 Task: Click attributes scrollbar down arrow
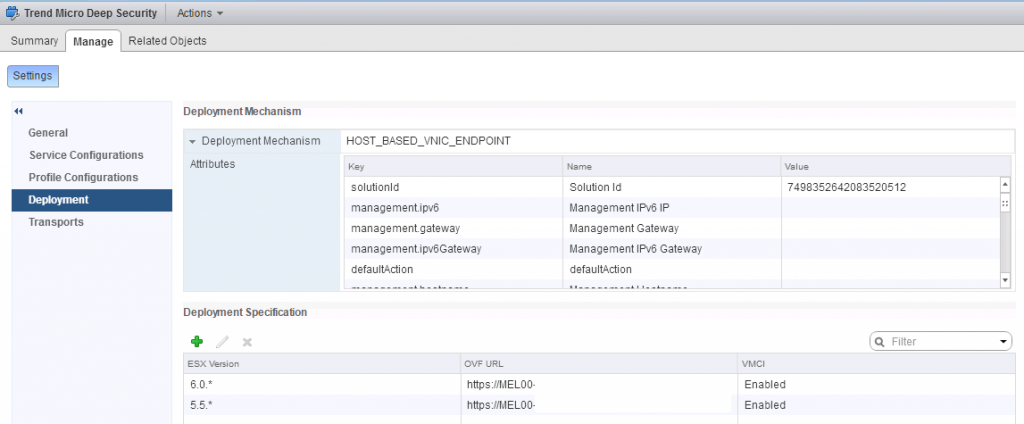1005,280
